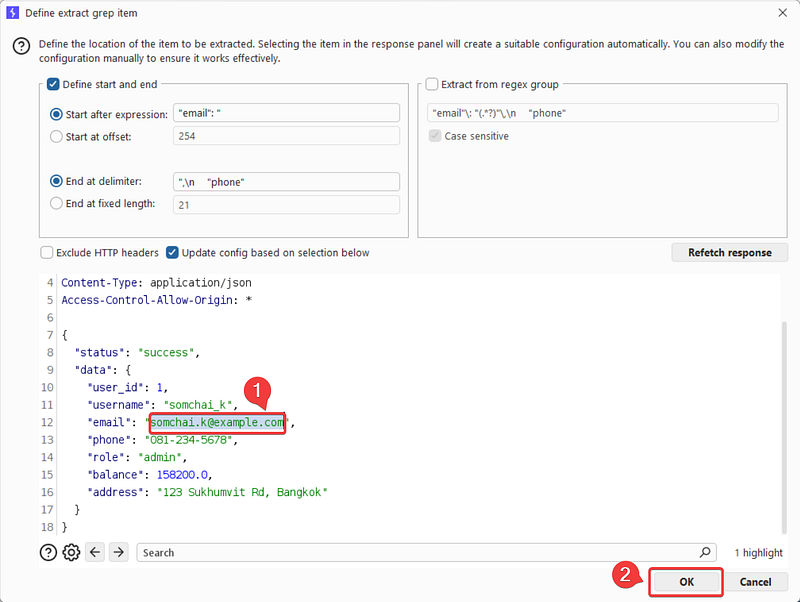This screenshot has height=602, width=800.
Task: Go to next search match arrow
Action: tap(118, 552)
